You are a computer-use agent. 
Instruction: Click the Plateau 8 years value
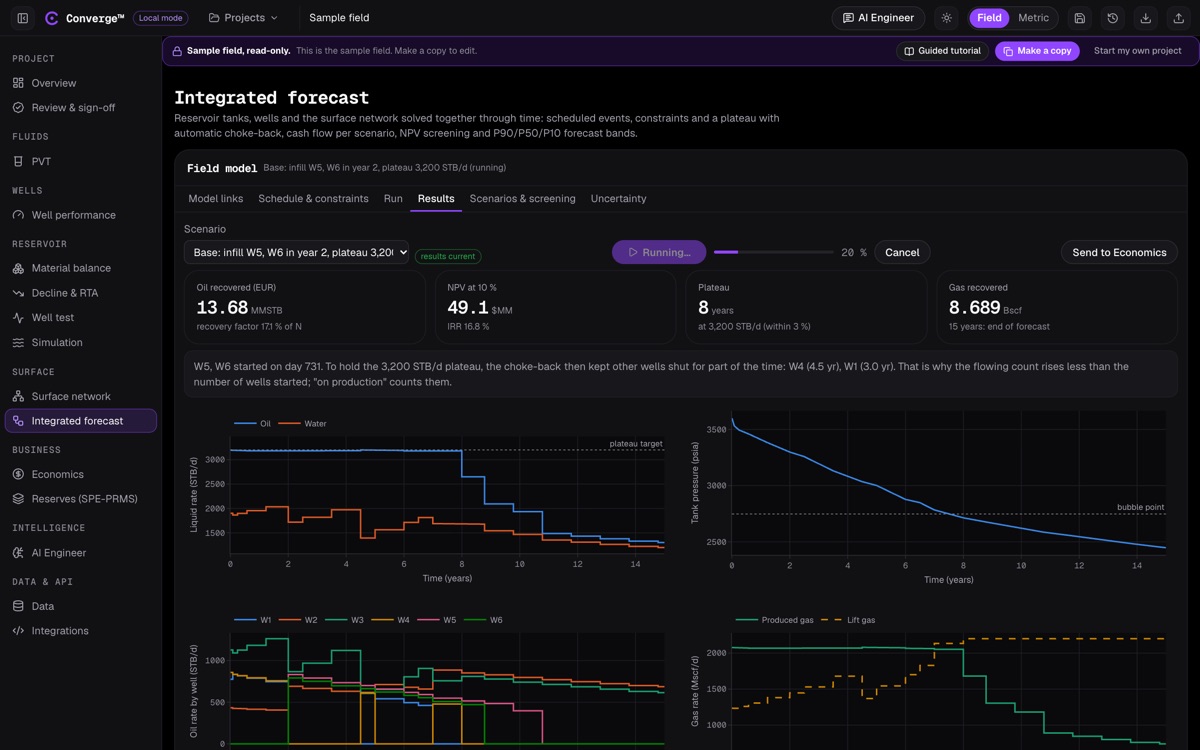704,309
